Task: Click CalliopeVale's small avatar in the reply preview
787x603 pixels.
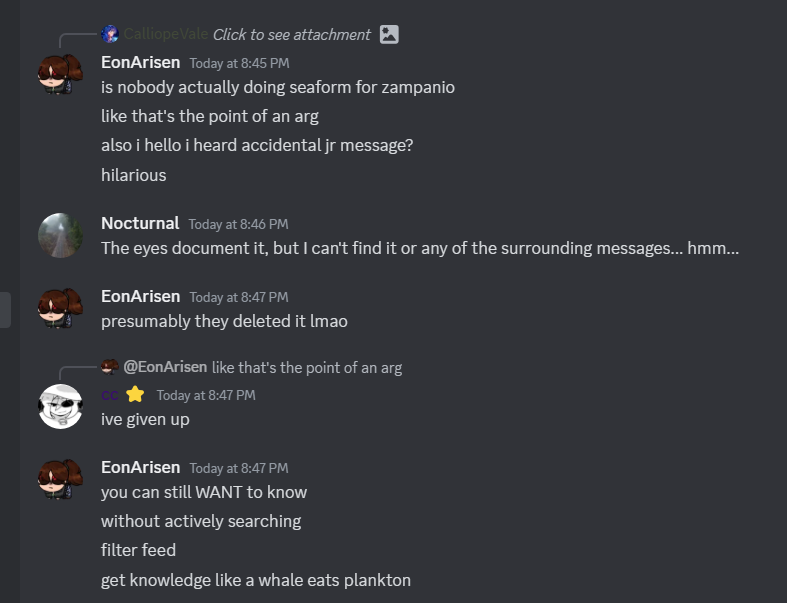Action: 110,35
